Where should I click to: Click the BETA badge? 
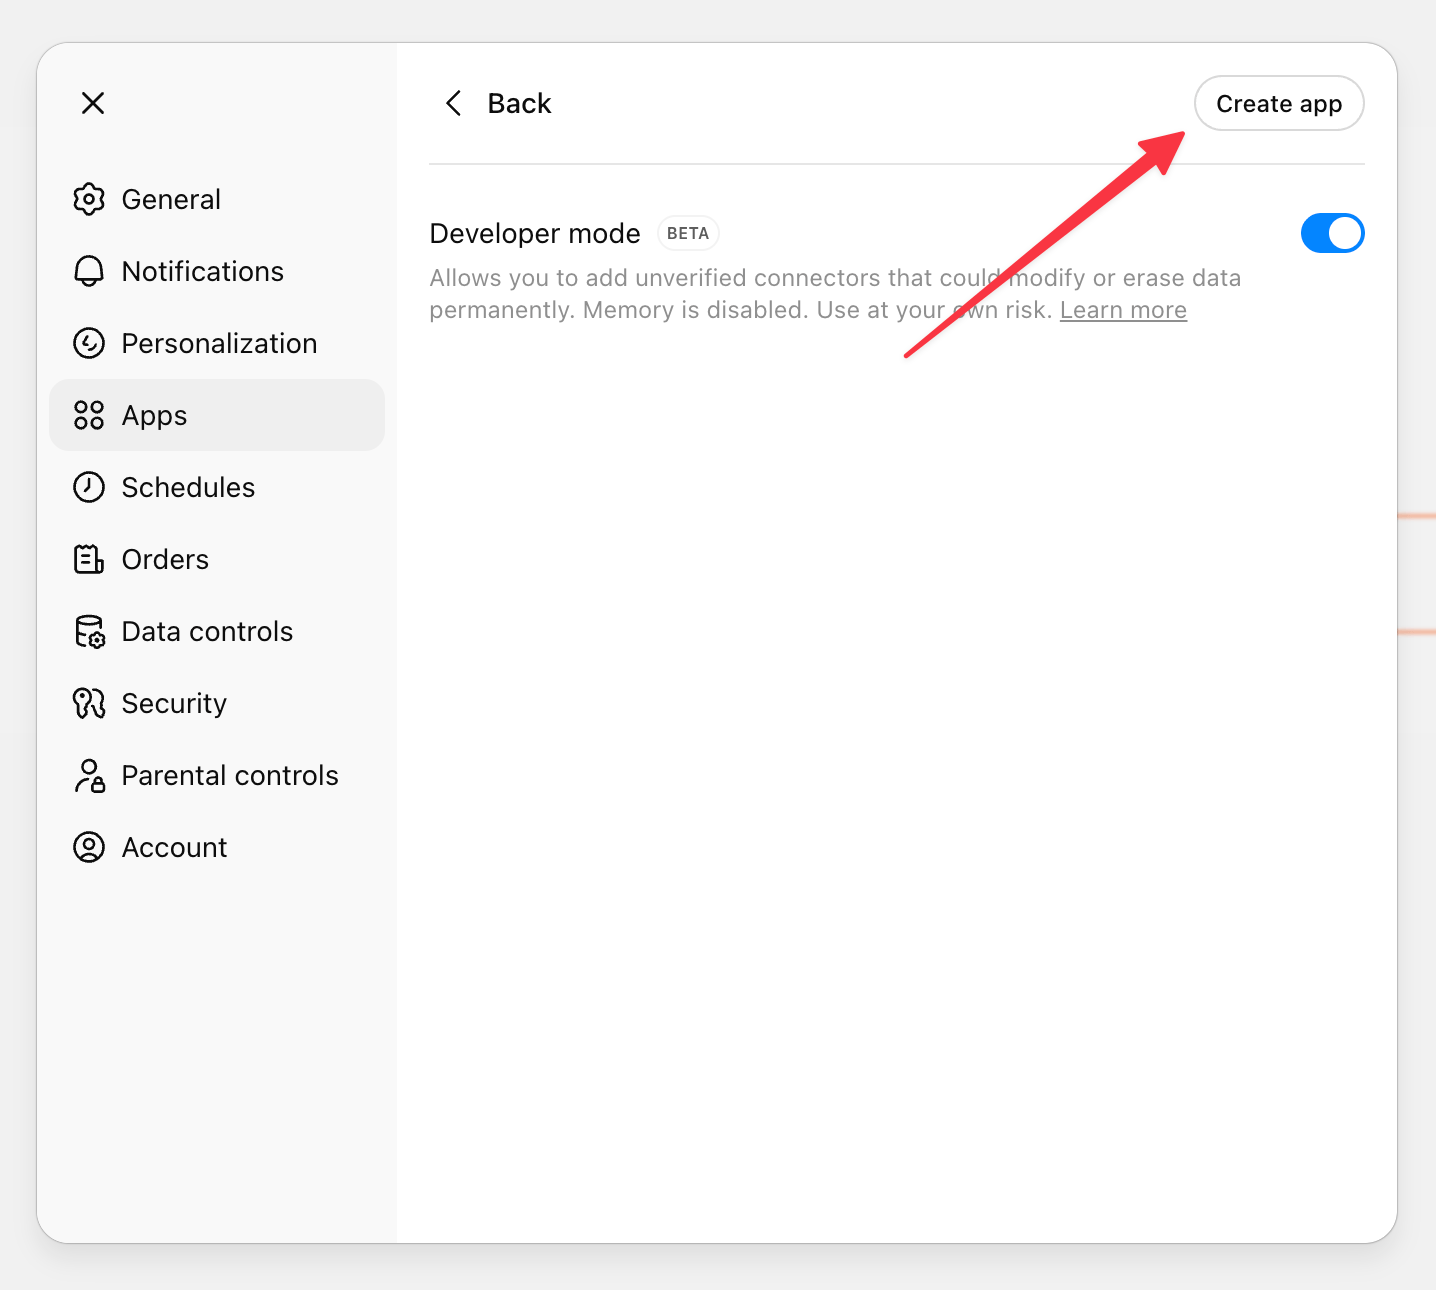pyautogui.click(x=688, y=233)
